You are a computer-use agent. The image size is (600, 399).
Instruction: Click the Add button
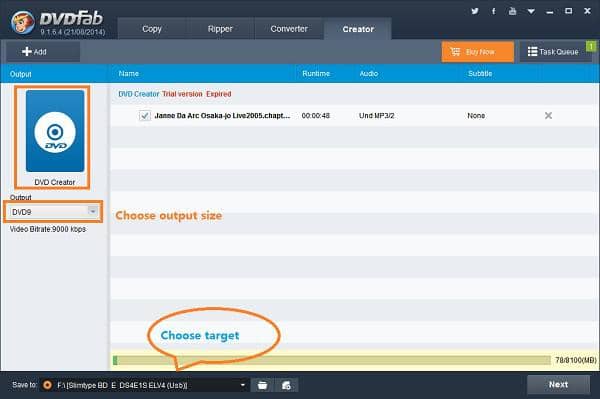tap(43, 52)
